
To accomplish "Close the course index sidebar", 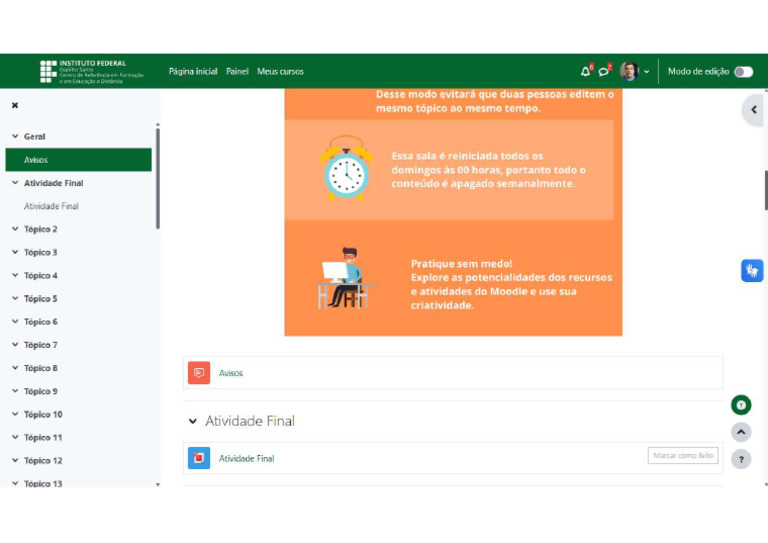I will (x=15, y=105).
